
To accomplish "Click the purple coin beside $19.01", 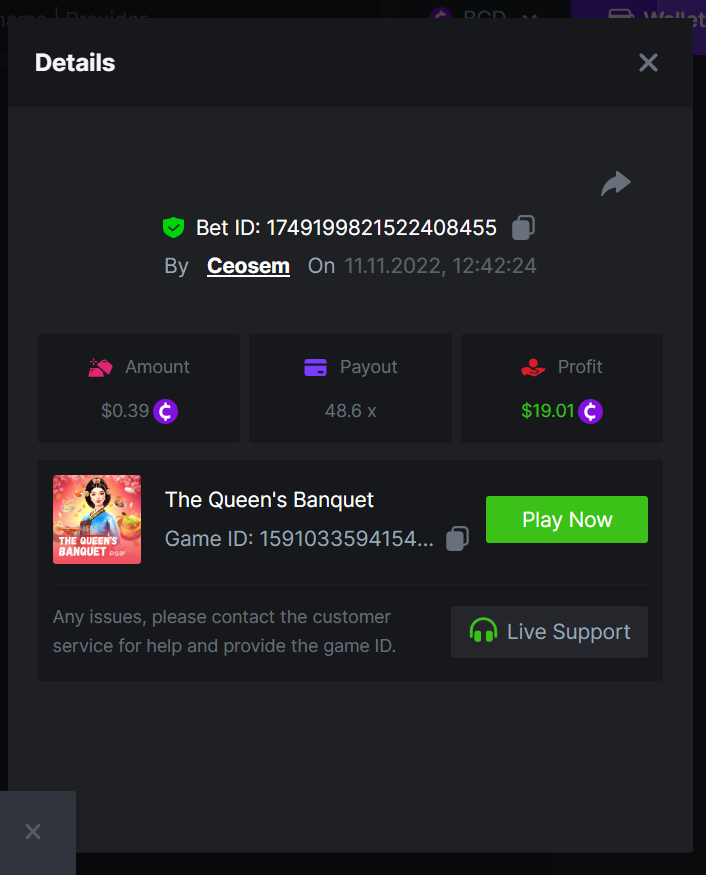I will [592, 411].
